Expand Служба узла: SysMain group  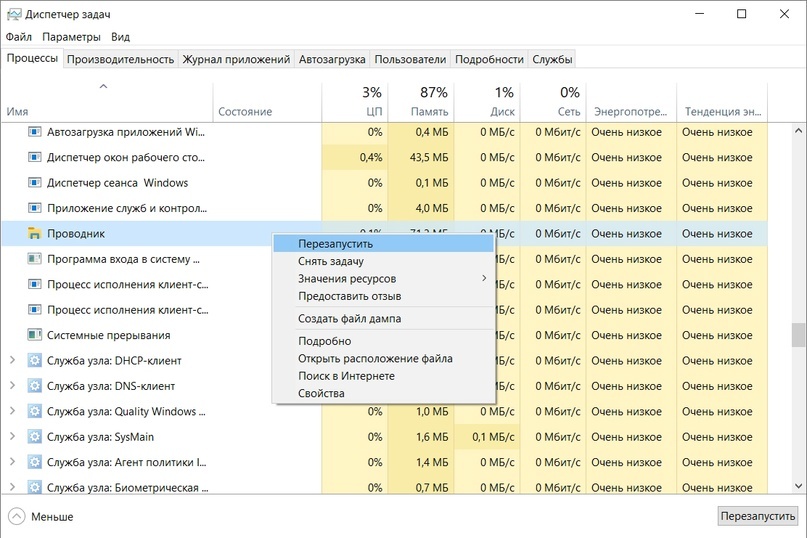click(x=12, y=437)
